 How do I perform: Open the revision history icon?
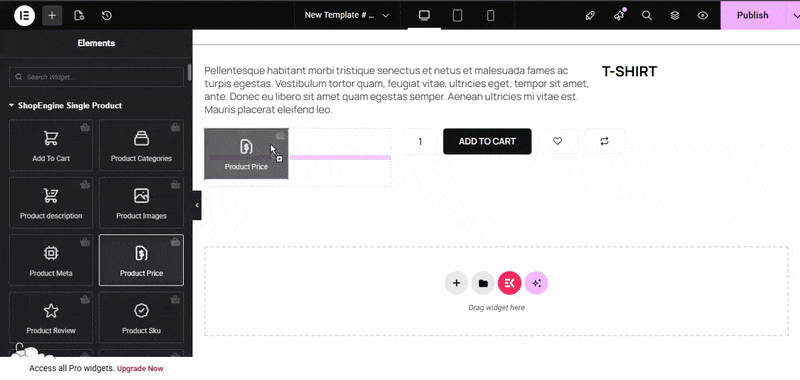(x=107, y=15)
